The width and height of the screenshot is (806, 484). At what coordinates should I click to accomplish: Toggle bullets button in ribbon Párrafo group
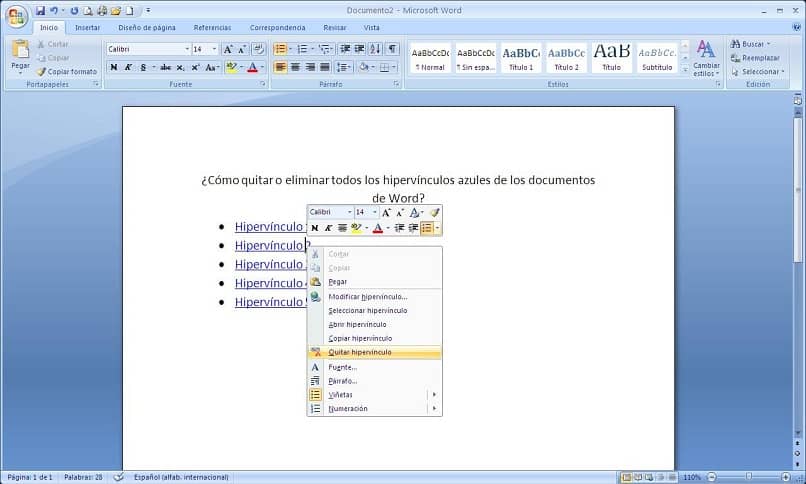tap(280, 49)
